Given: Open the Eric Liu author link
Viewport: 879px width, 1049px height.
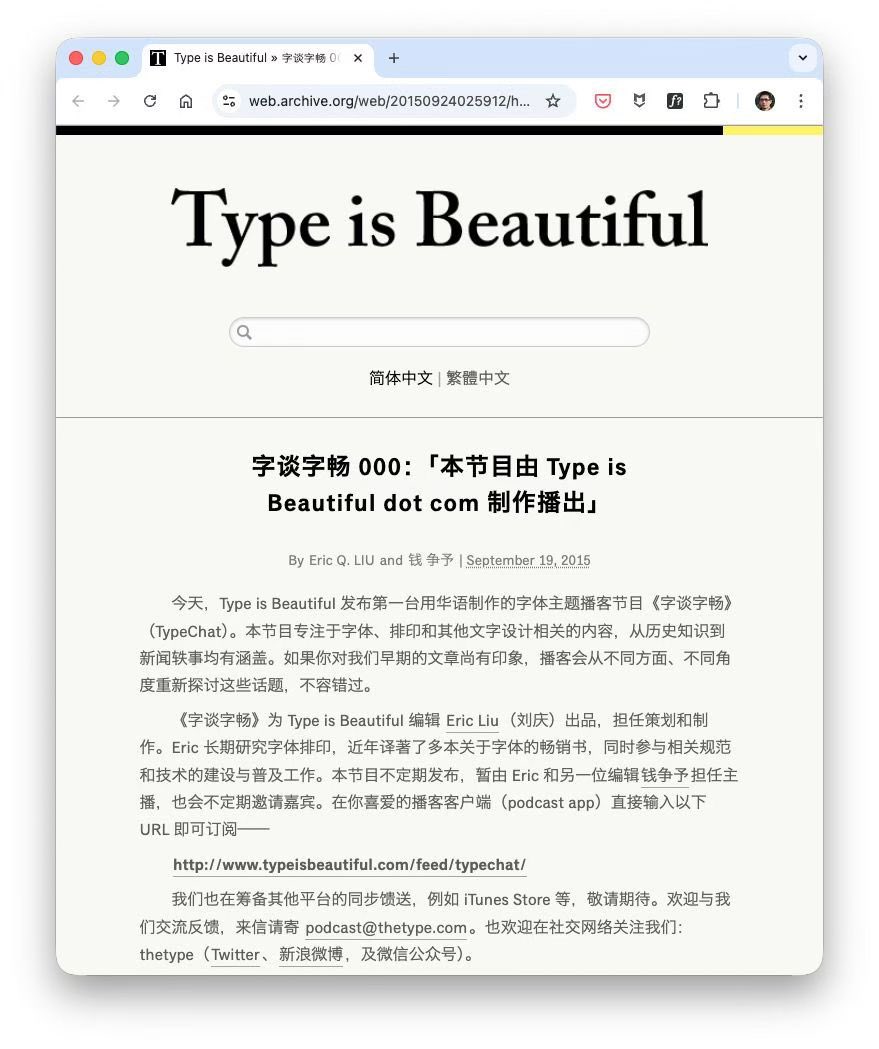Looking at the screenshot, I should click(470, 720).
